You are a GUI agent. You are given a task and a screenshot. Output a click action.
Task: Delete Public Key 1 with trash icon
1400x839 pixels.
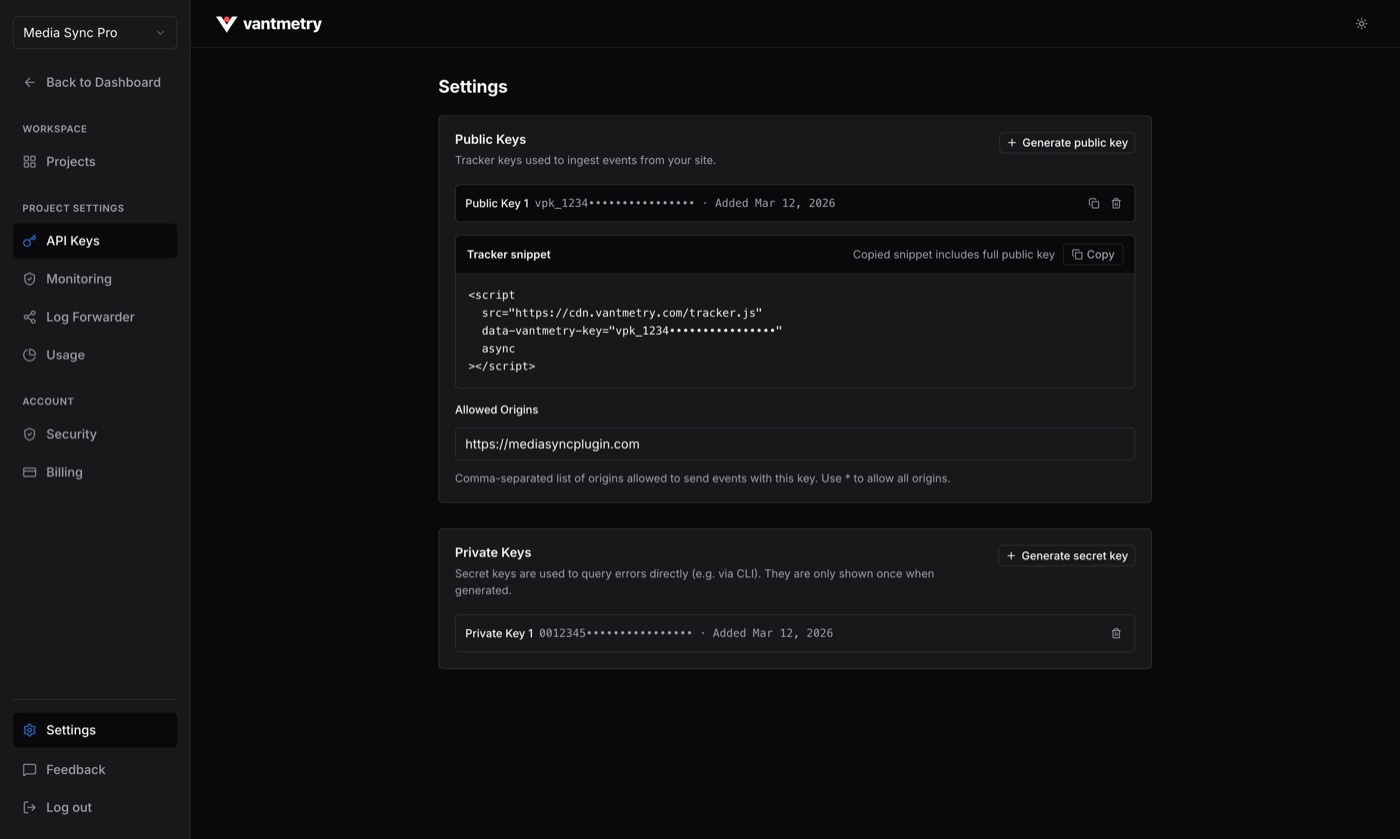1116,204
